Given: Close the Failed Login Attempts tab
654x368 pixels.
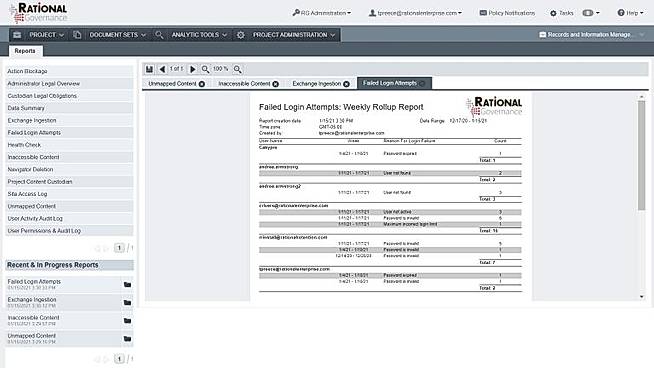Looking at the screenshot, I should (422, 83).
